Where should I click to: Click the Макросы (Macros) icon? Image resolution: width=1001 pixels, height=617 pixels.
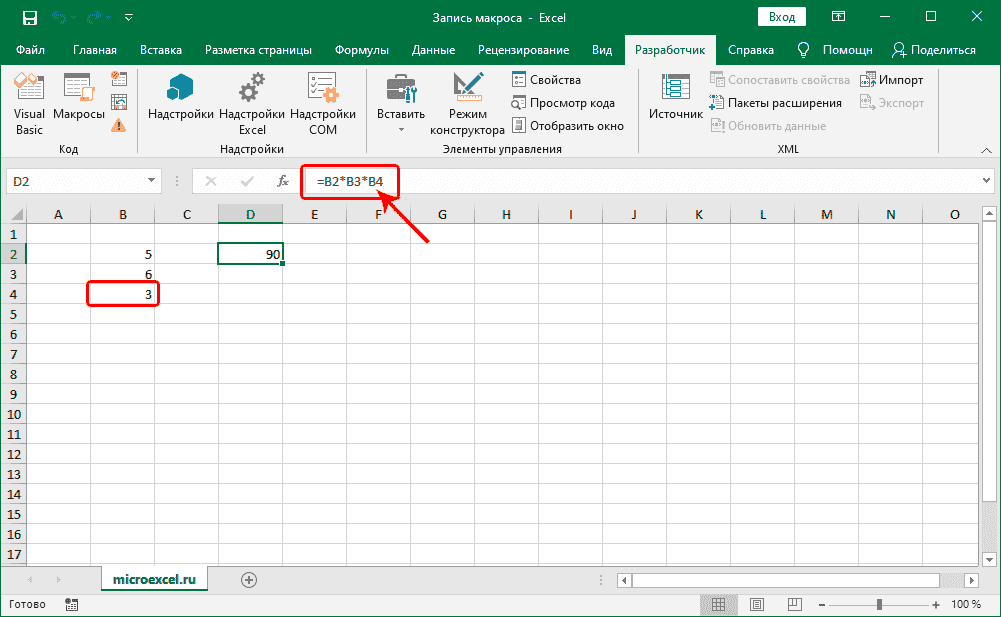coord(78,103)
